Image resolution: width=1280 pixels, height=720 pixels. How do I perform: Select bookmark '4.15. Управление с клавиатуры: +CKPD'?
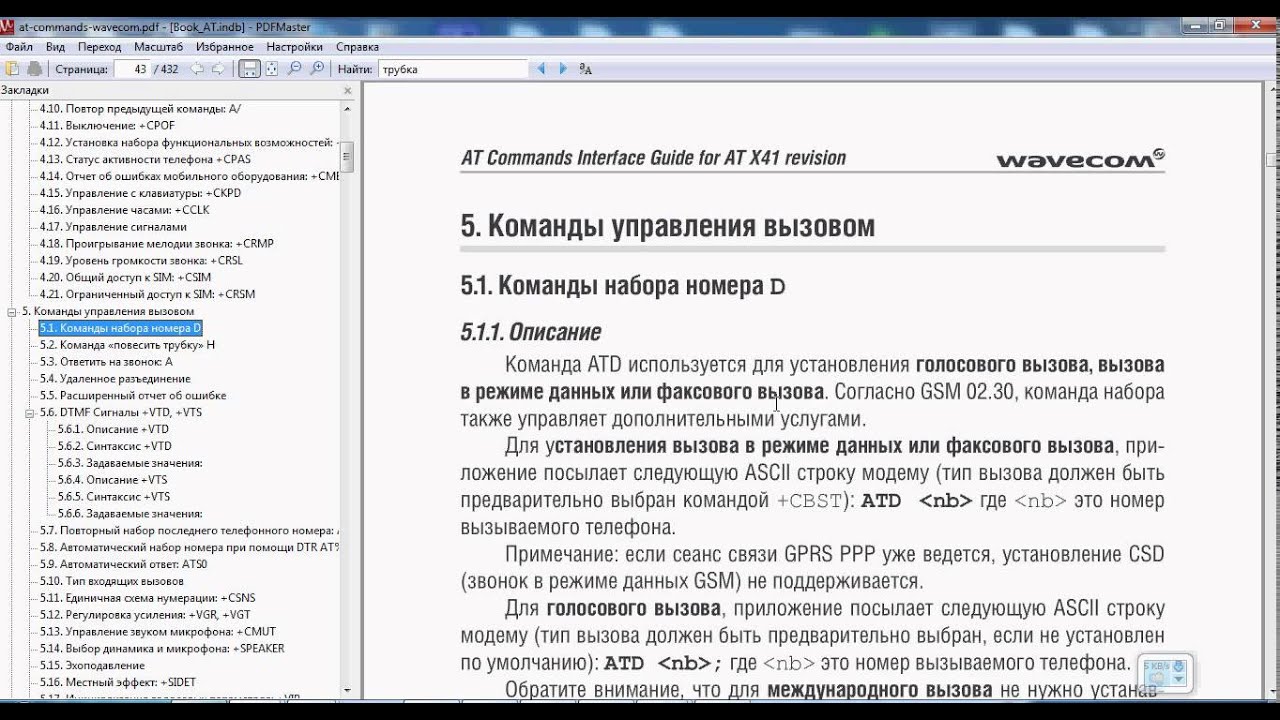tap(140, 193)
